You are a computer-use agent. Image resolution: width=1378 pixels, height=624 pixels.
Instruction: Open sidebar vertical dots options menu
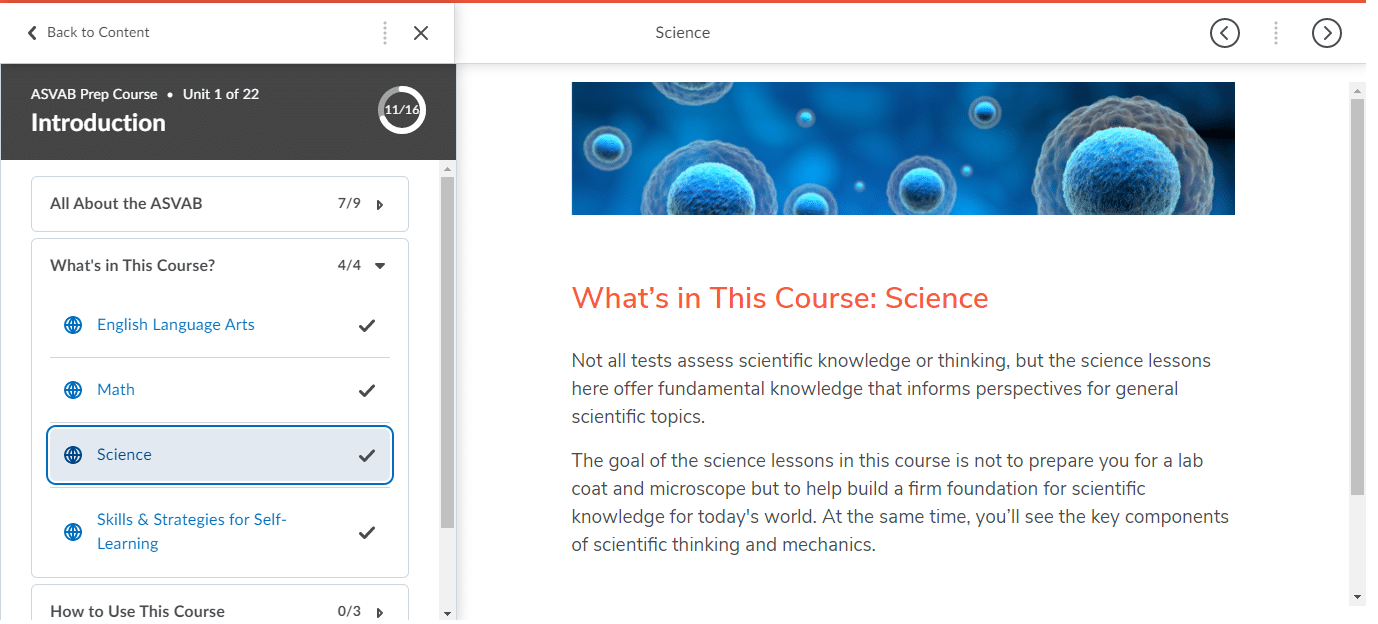pyautogui.click(x=385, y=33)
